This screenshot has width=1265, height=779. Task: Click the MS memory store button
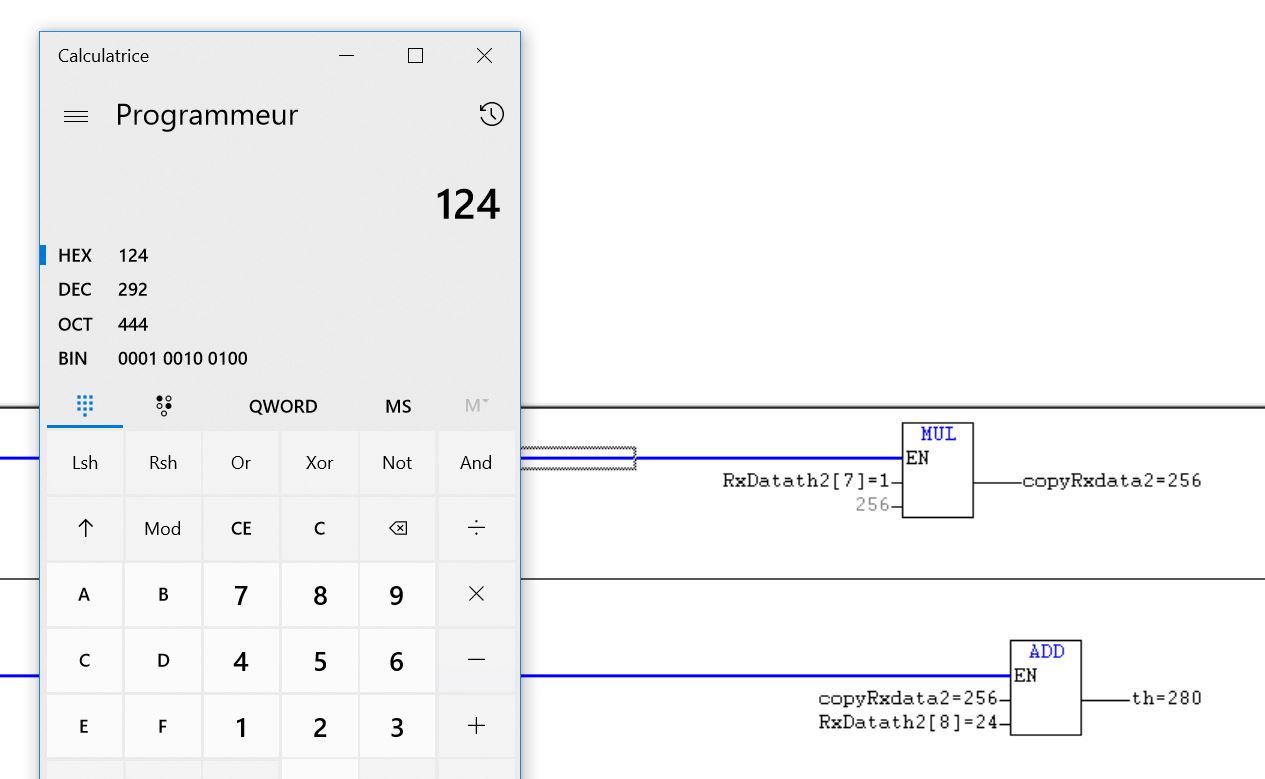(398, 406)
